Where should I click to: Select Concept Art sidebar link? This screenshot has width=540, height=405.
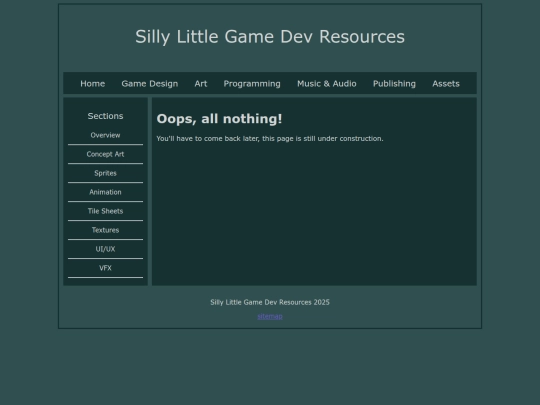[105, 154]
